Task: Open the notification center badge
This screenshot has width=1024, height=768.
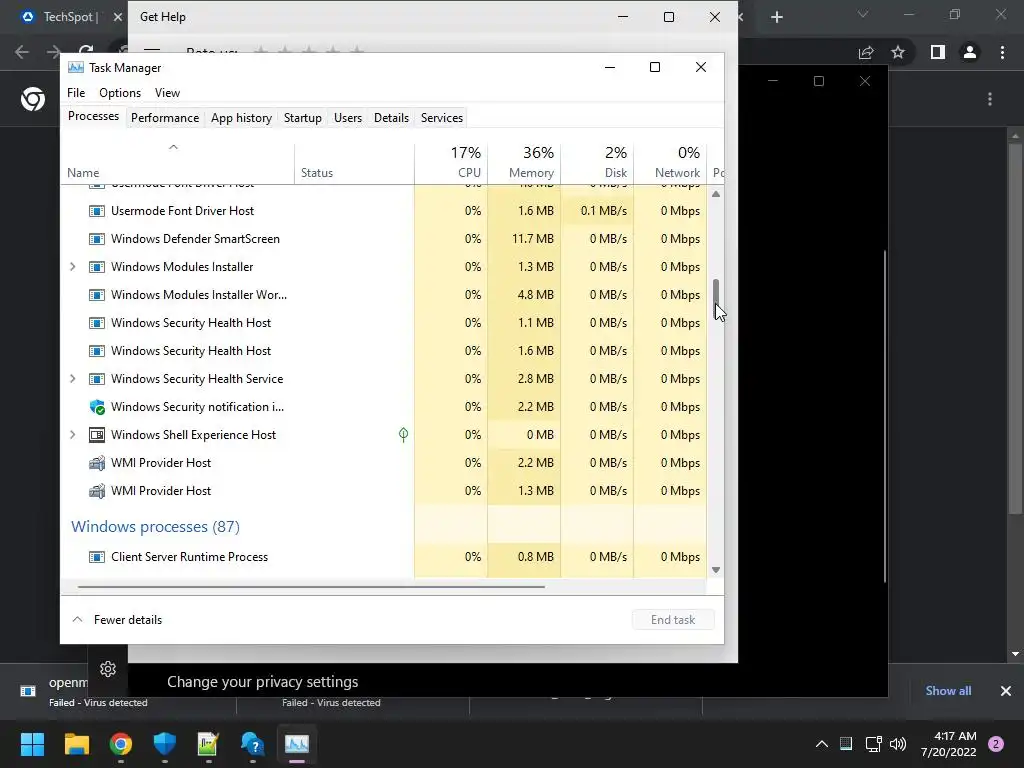Action: coord(996,744)
